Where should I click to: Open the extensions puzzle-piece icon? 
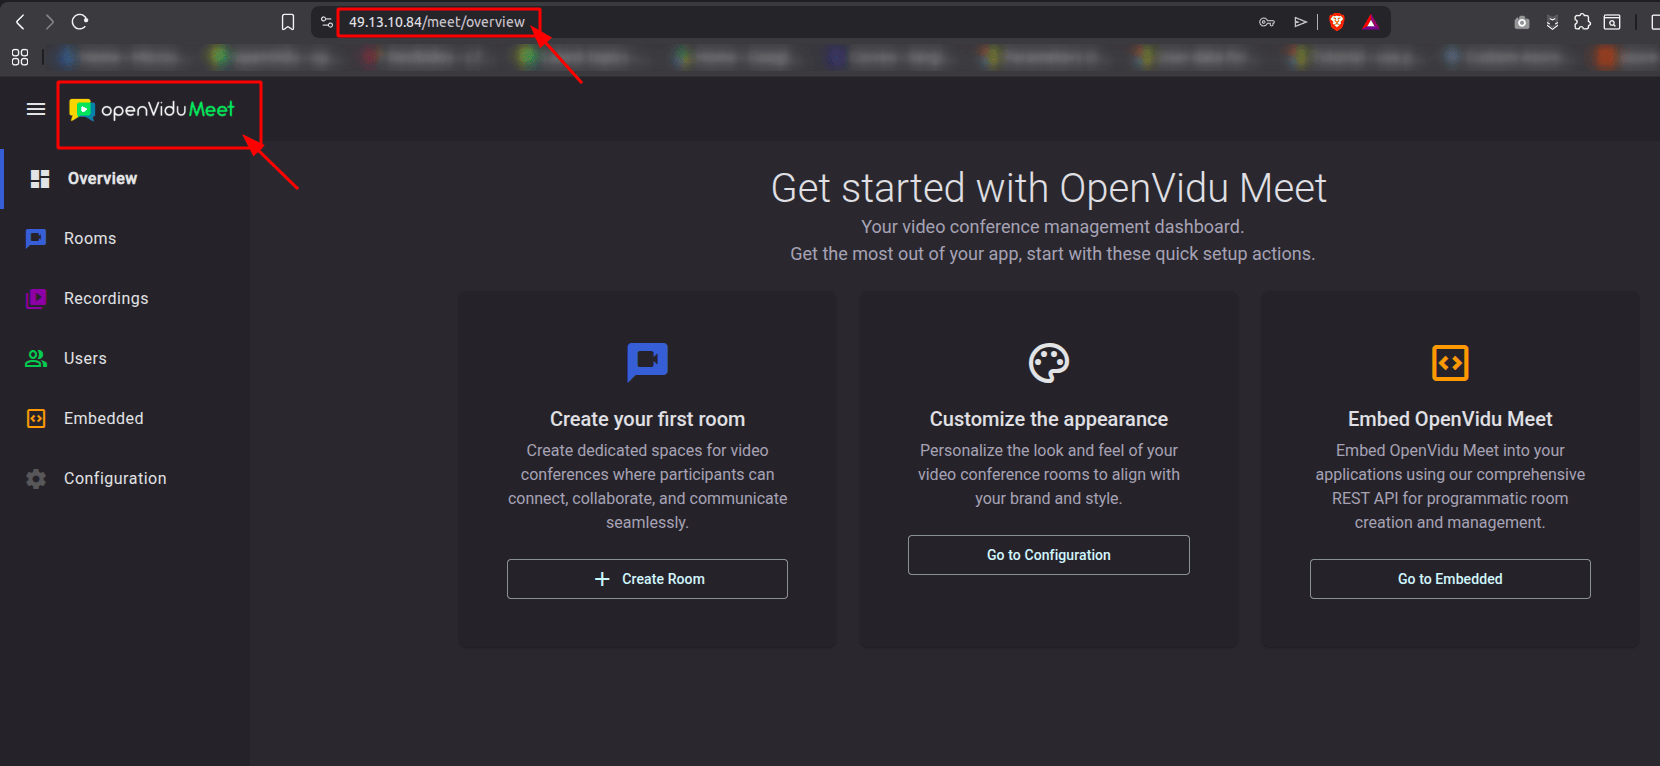point(1582,22)
